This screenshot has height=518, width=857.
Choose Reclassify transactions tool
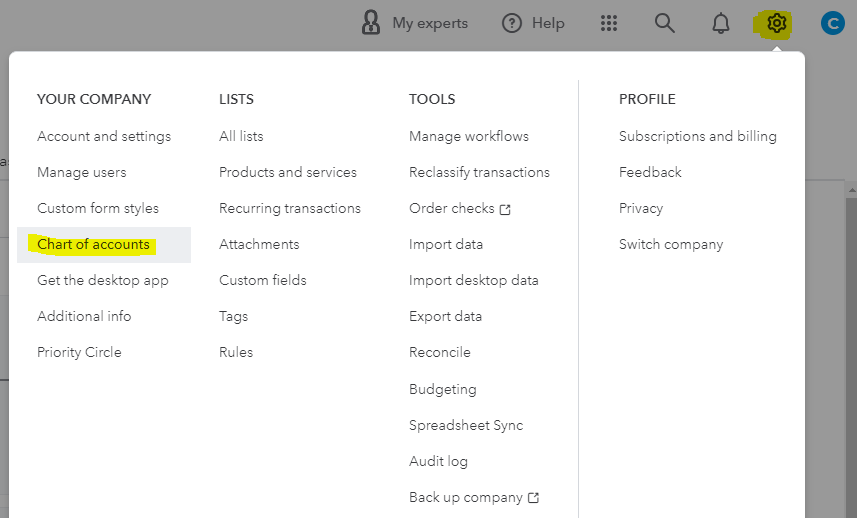pos(479,172)
